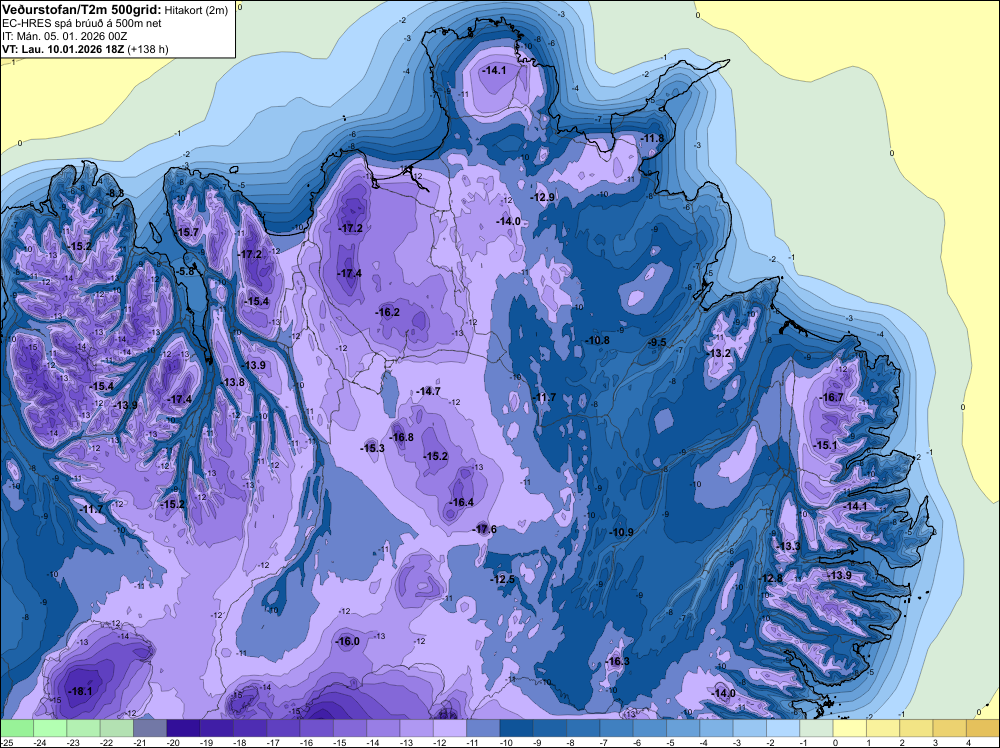Pick the 4 orange legend swatch

tap(982, 728)
